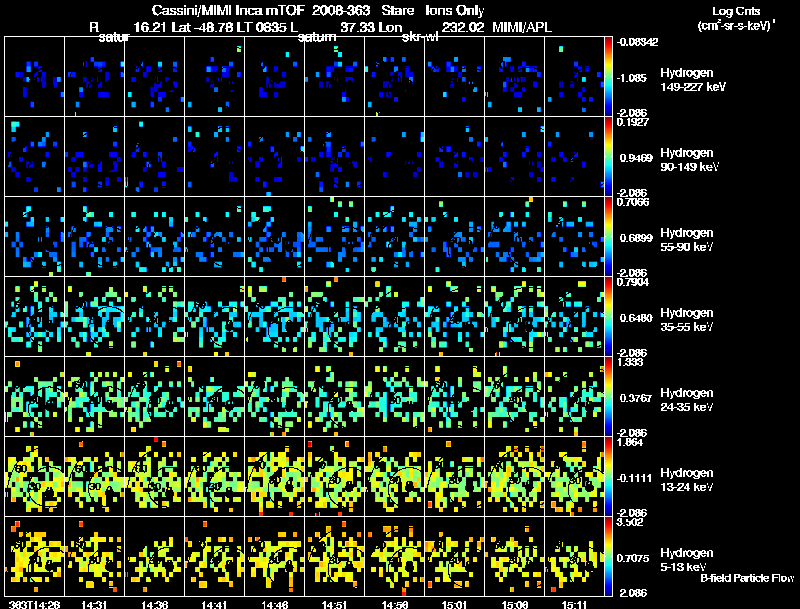
Task: Click the color bar beside Hydrogen 5-13 keV
Action: point(608,557)
